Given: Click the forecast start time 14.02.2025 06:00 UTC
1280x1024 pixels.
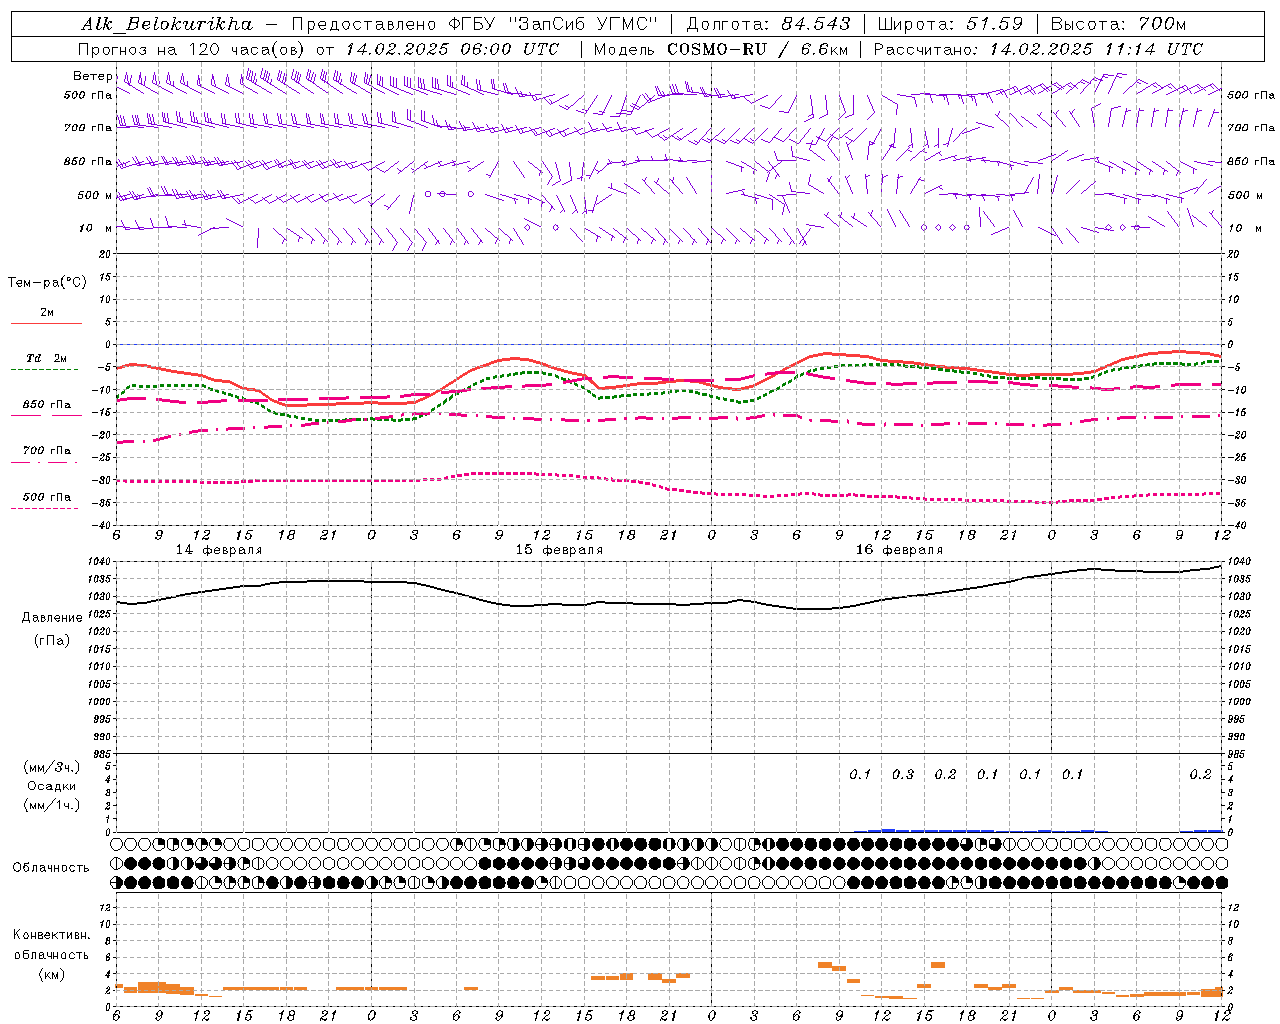Looking at the screenshot, I should (452, 48).
